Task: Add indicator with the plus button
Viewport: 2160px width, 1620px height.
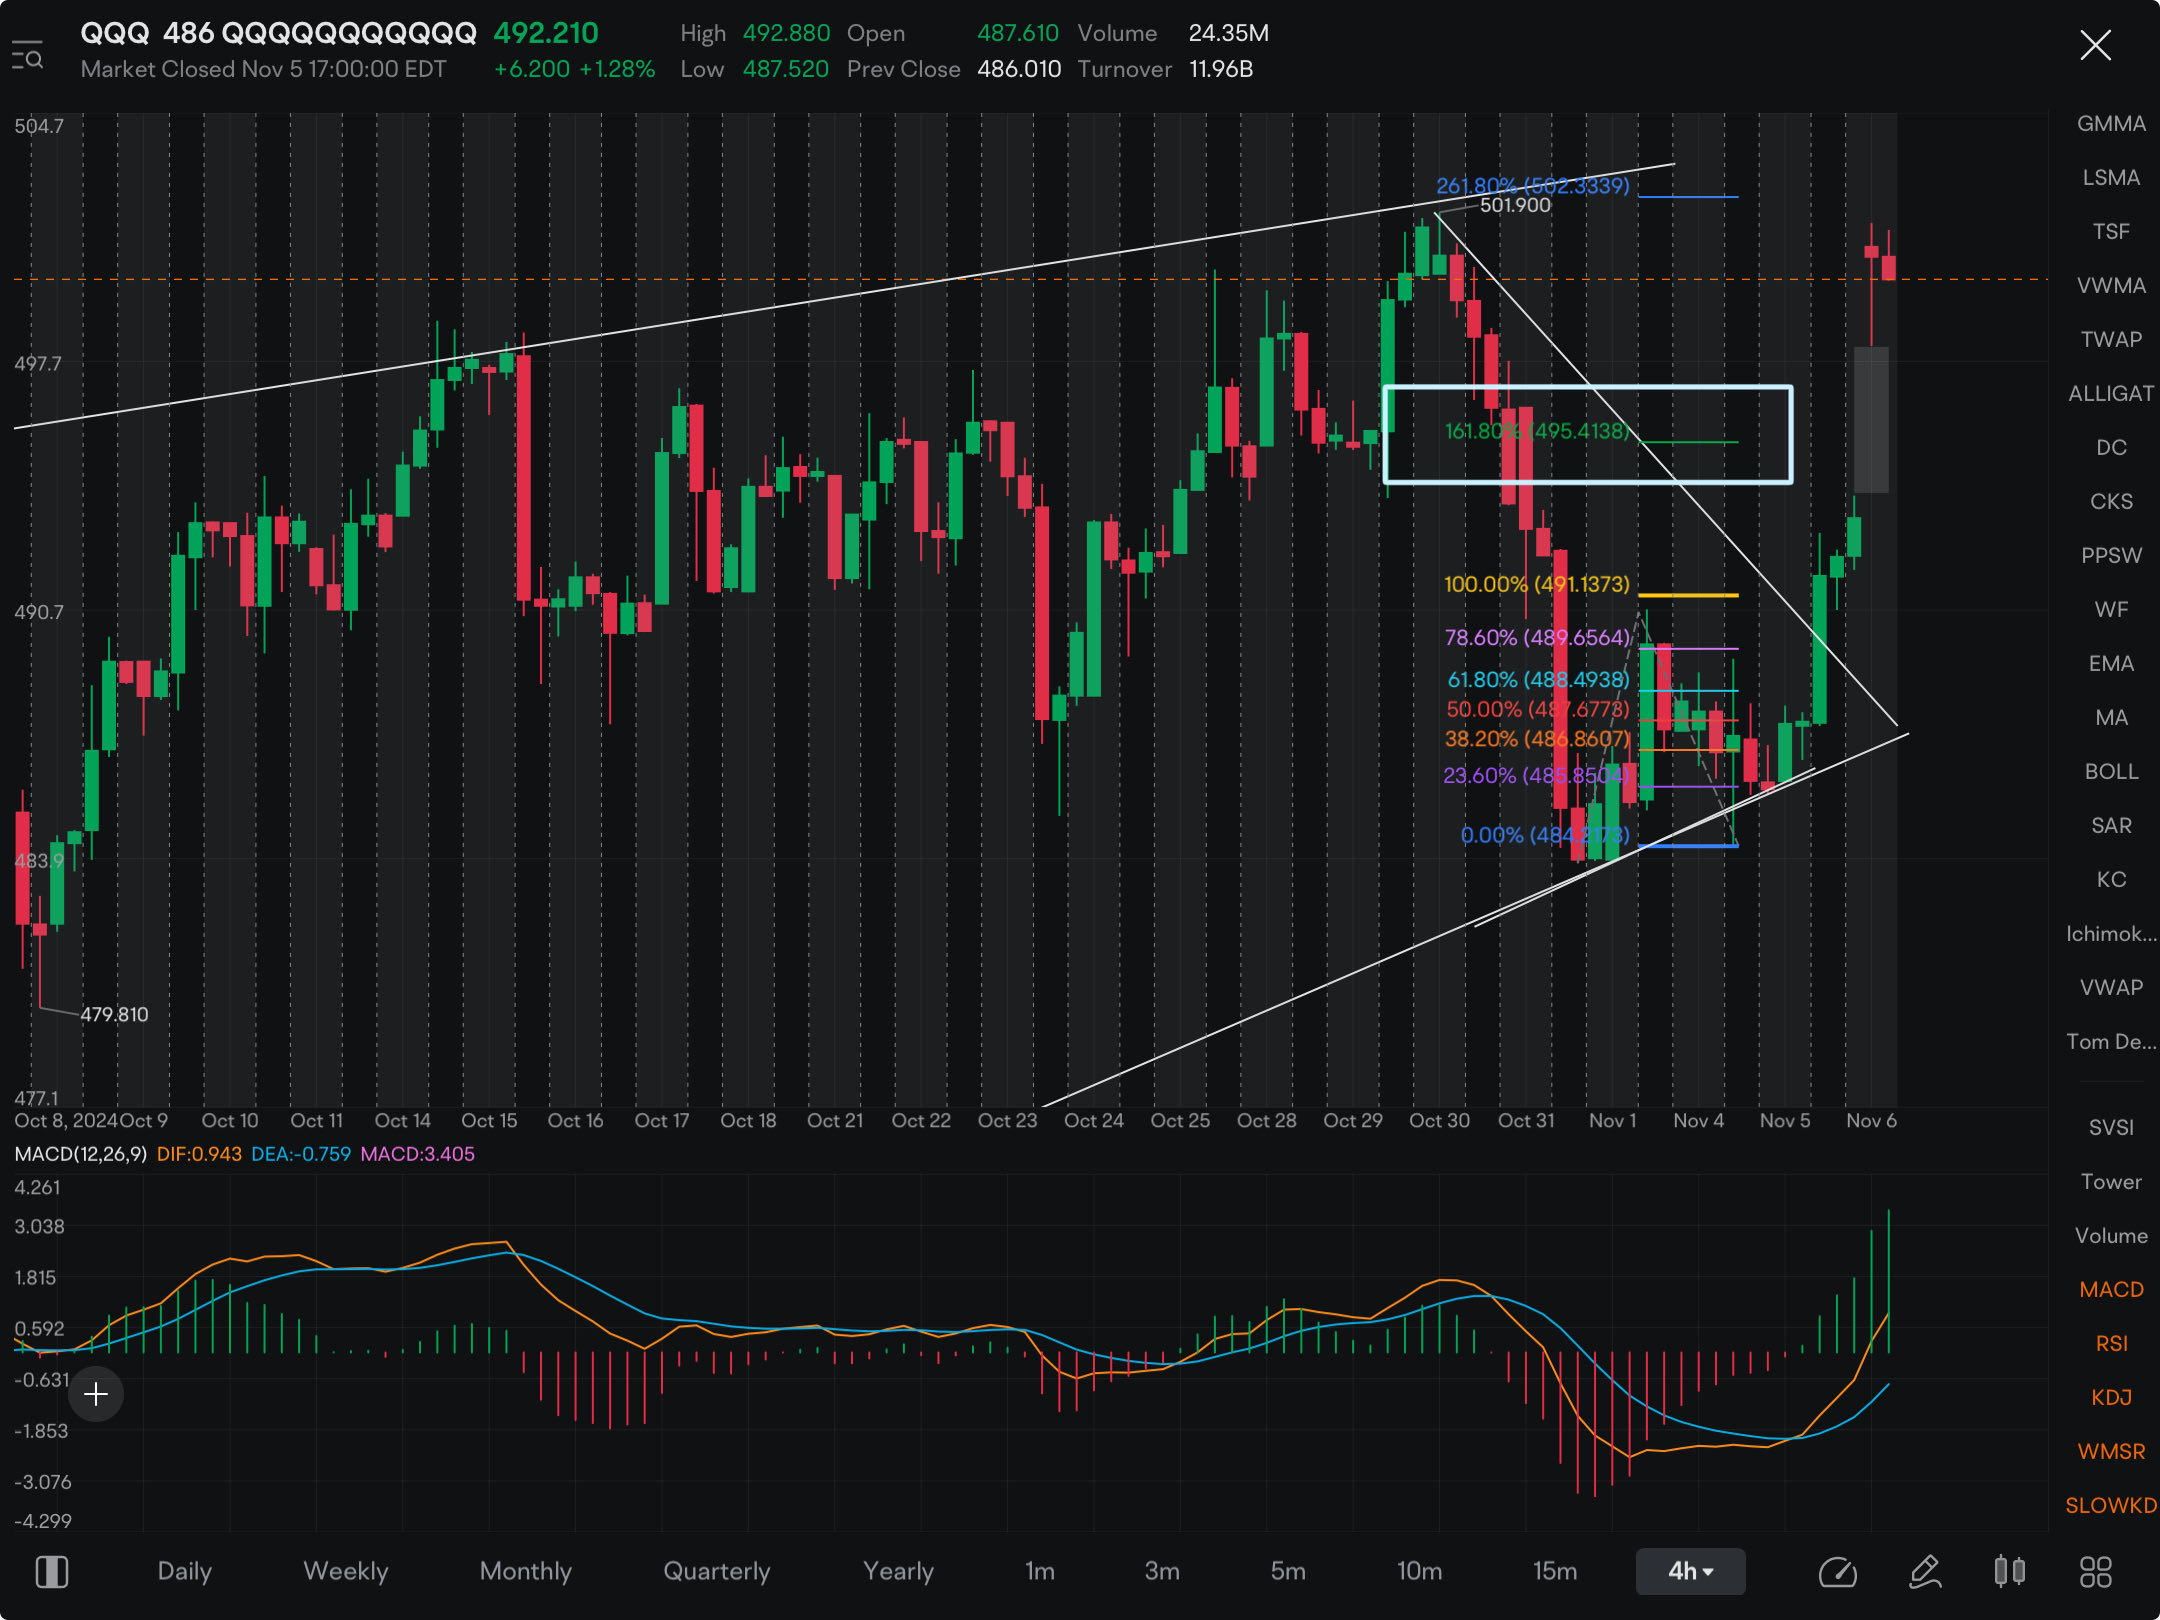Action: click(x=96, y=1394)
